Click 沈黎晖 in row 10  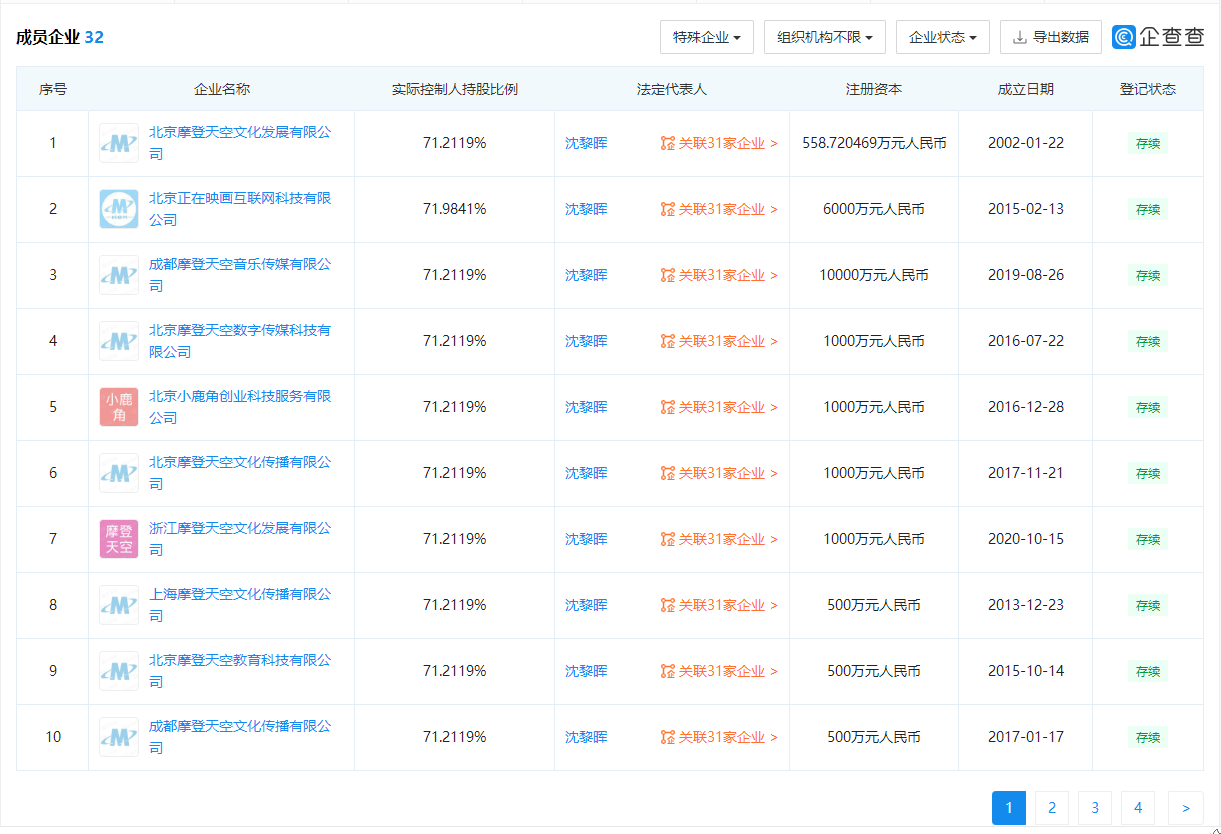586,737
